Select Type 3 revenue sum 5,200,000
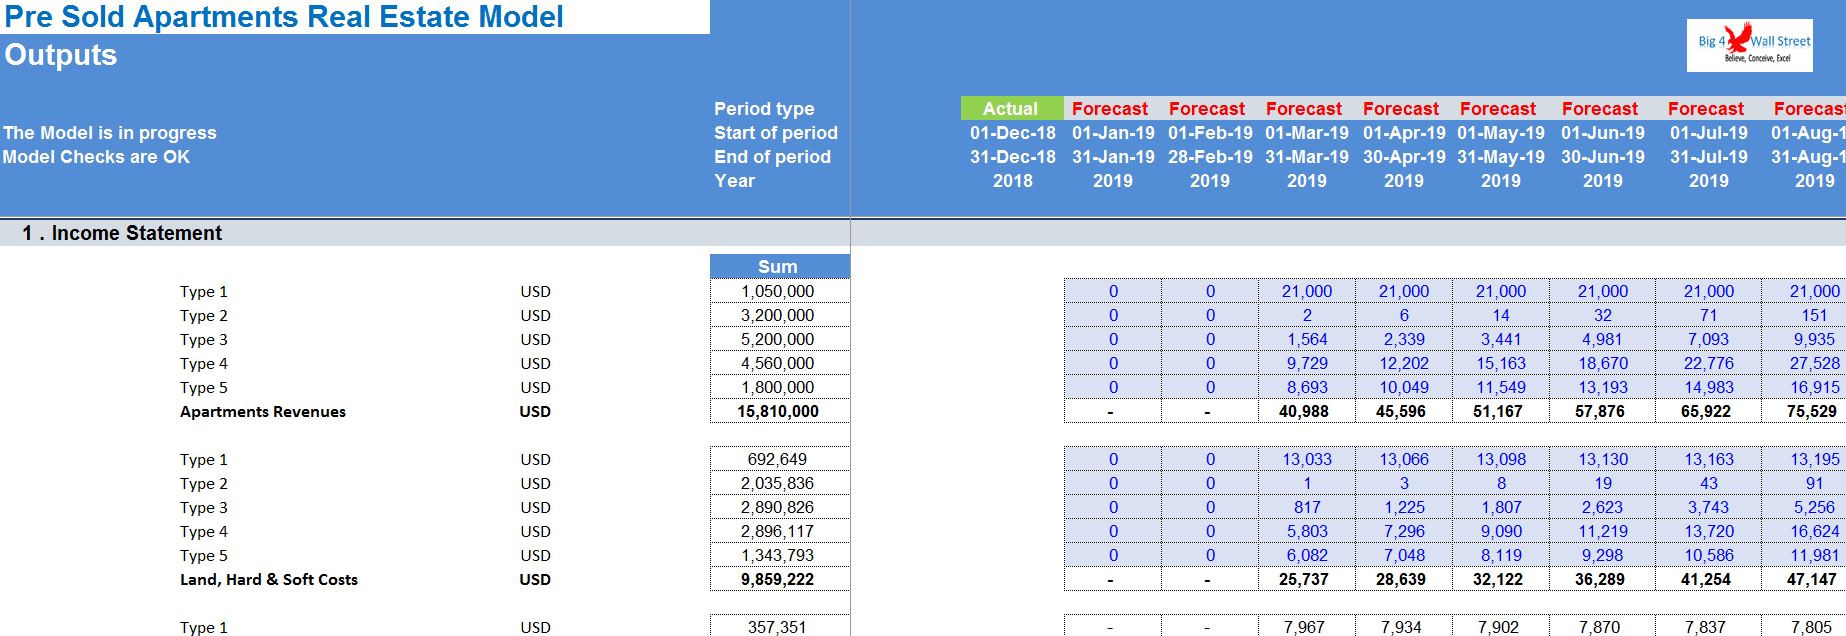 click(x=779, y=339)
